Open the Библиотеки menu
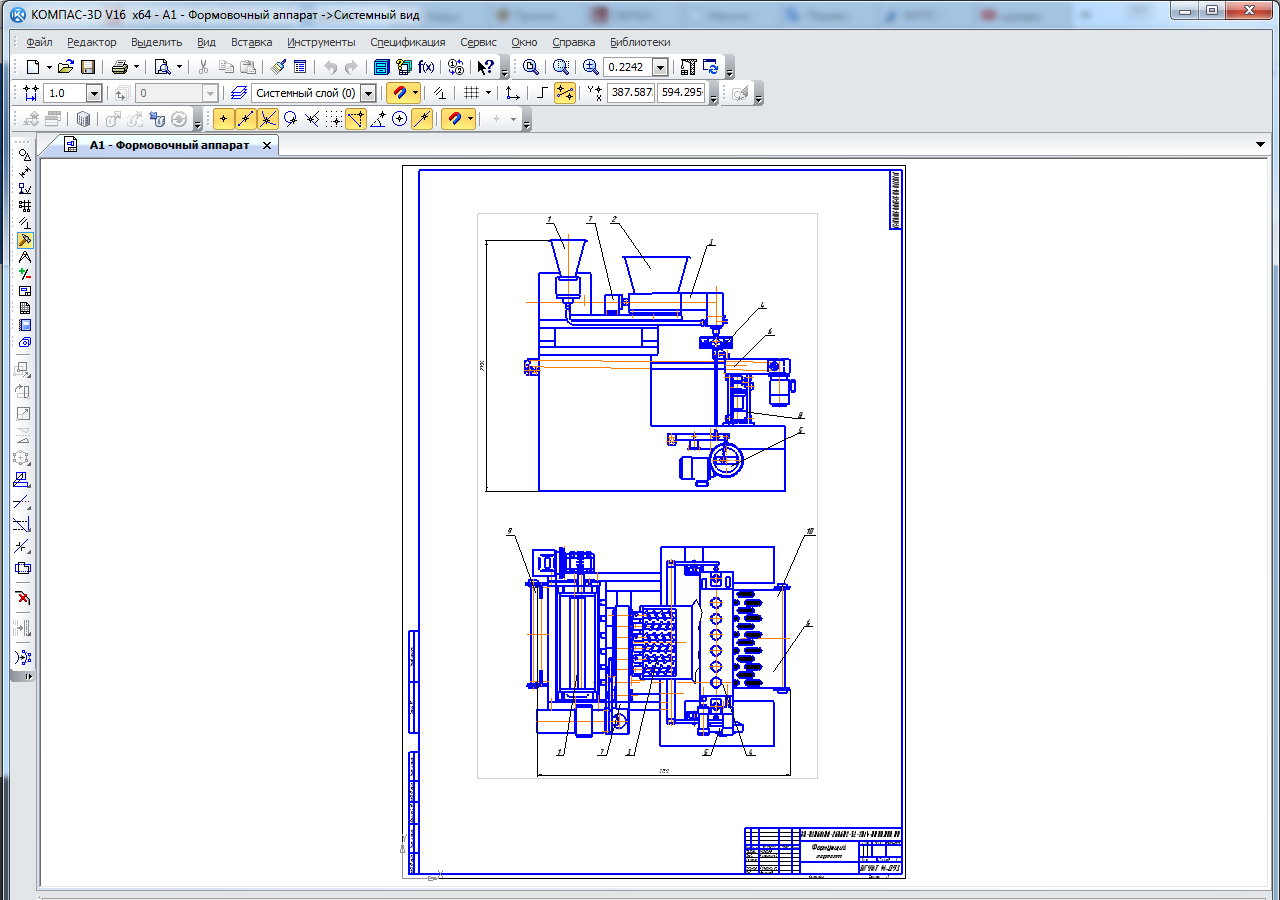 pyautogui.click(x=640, y=42)
